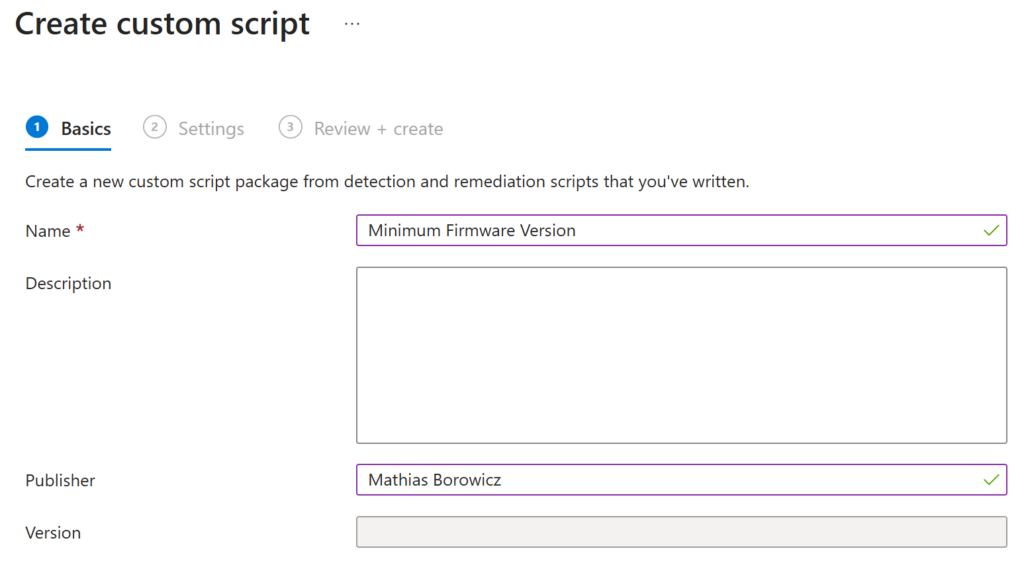Image resolution: width=1024 pixels, height=565 pixels.
Task: Click the Name field label
Action: [x=47, y=231]
